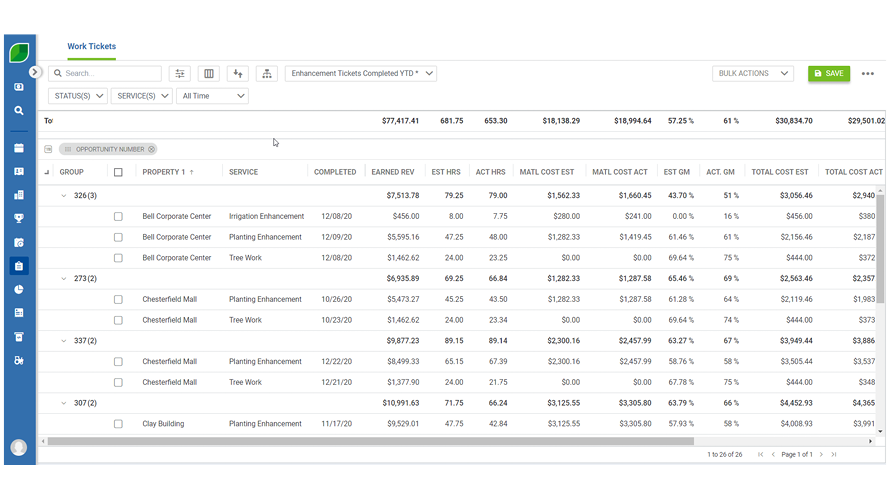The height and width of the screenshot is (500, 890).
Task: Sort by SERVICE column header
Action: tap(244, 172)
